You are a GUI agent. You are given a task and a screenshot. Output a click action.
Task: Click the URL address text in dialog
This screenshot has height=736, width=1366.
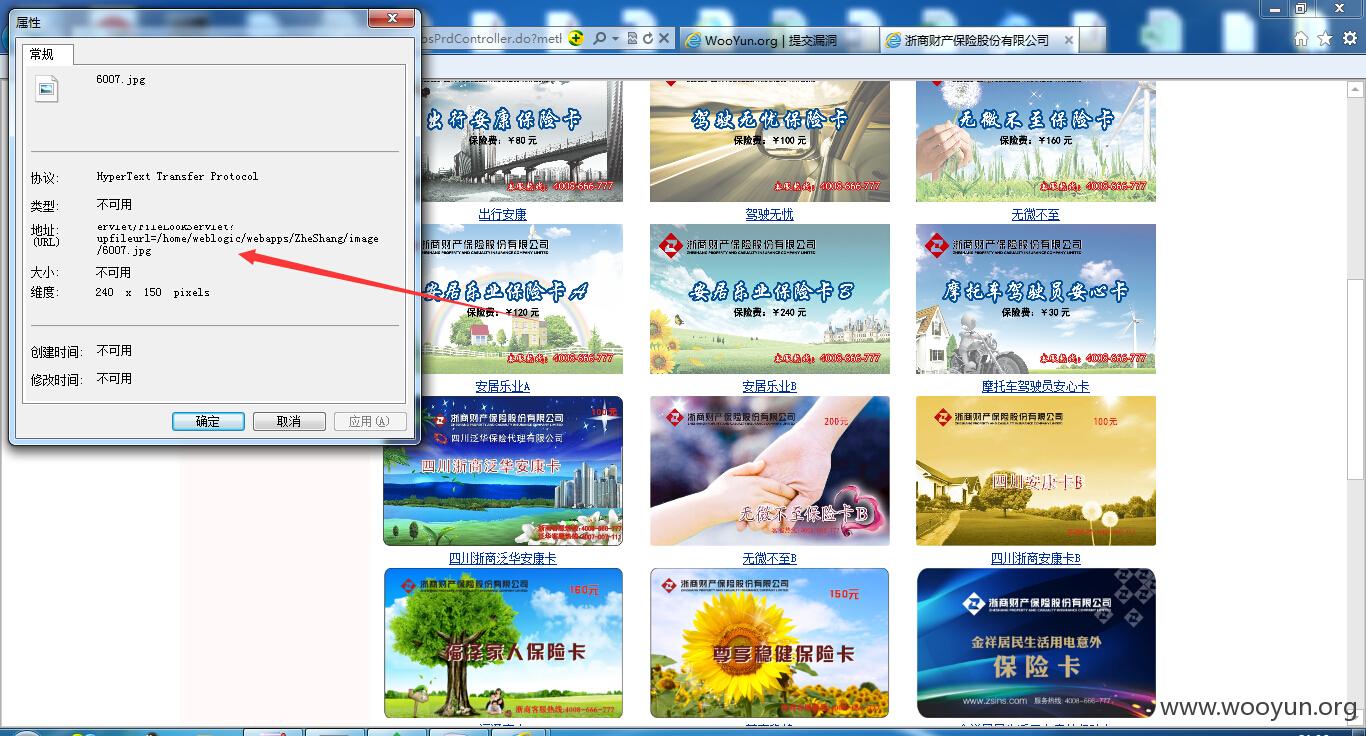[238, 239]
